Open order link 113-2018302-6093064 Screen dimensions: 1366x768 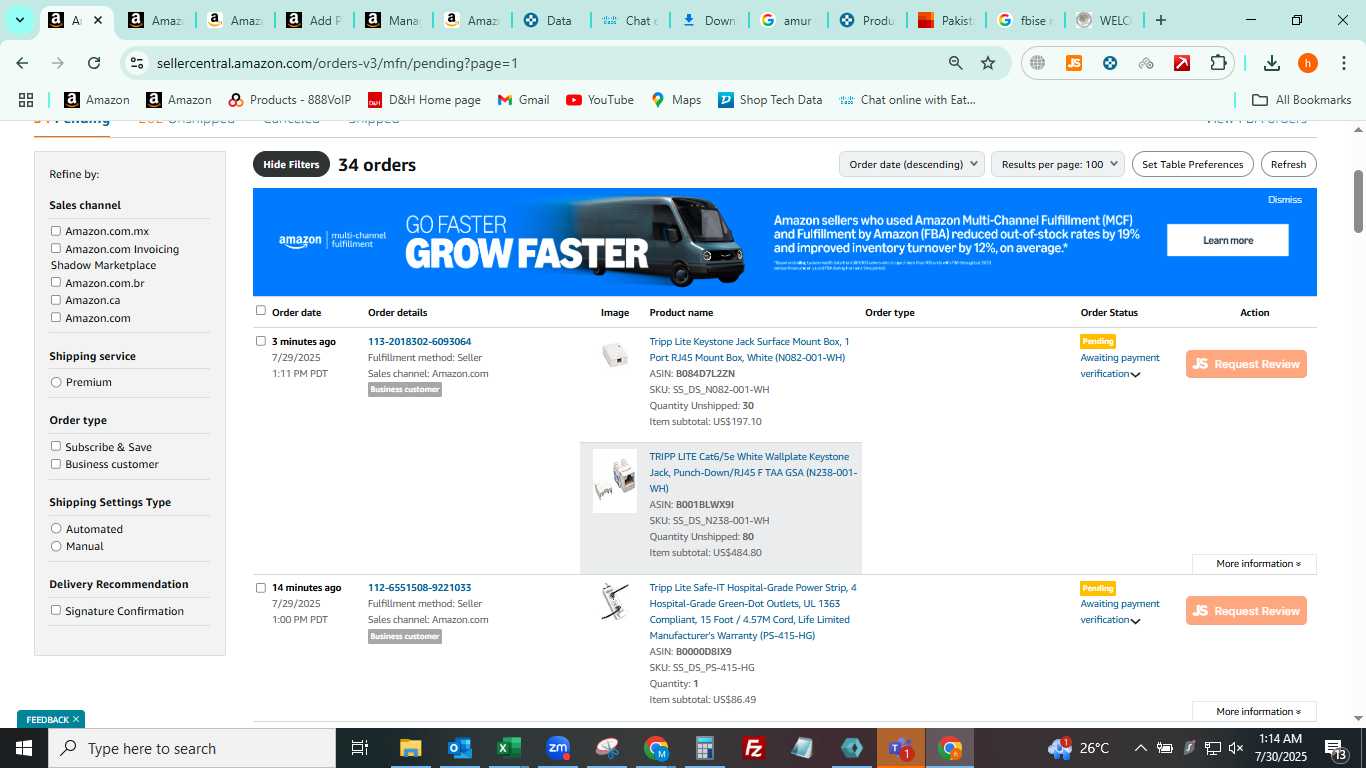click(x=419, y=342)
